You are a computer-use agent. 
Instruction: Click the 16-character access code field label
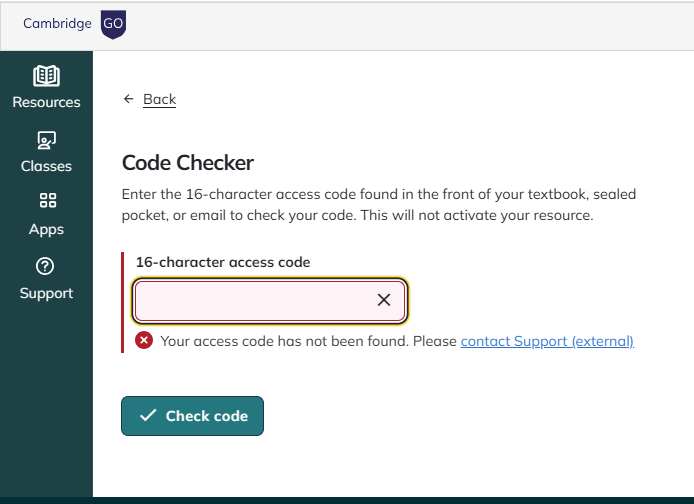(x=223, y=262)
